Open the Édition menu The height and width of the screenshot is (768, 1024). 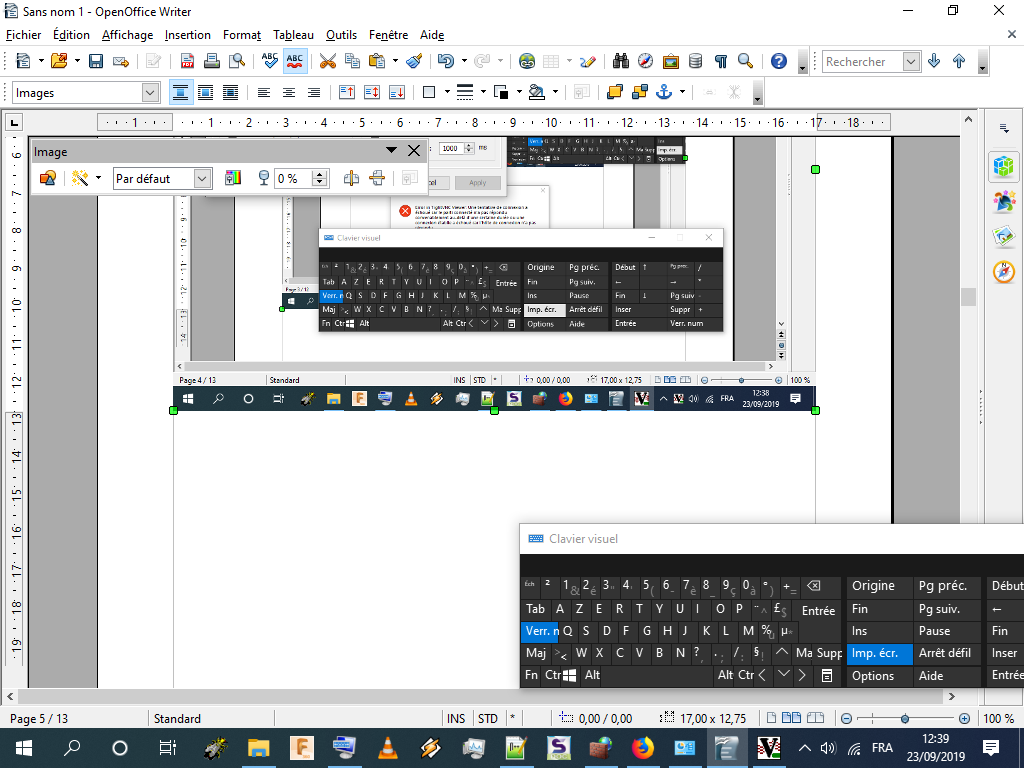(x=71, y=35)
